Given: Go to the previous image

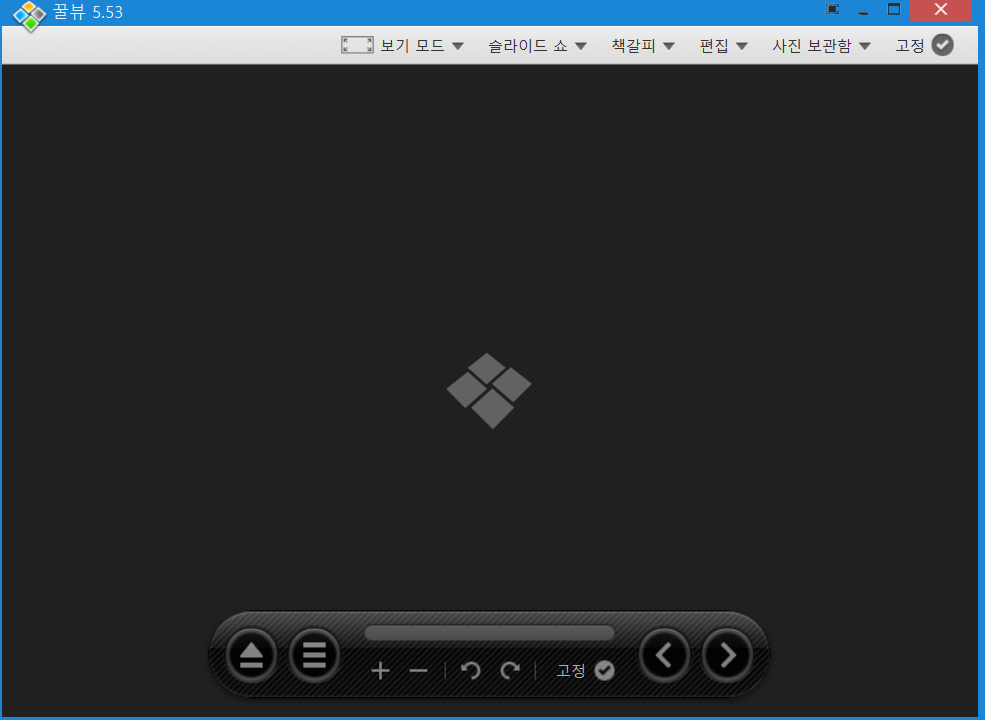Looking at the screenshot, I should (x=665, y=656).
